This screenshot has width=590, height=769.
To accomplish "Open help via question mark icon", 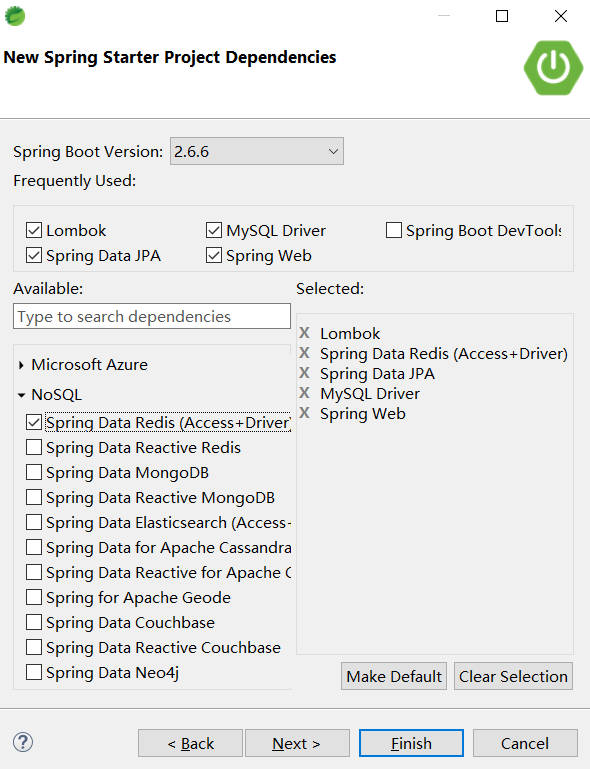I will click(23, 742).
